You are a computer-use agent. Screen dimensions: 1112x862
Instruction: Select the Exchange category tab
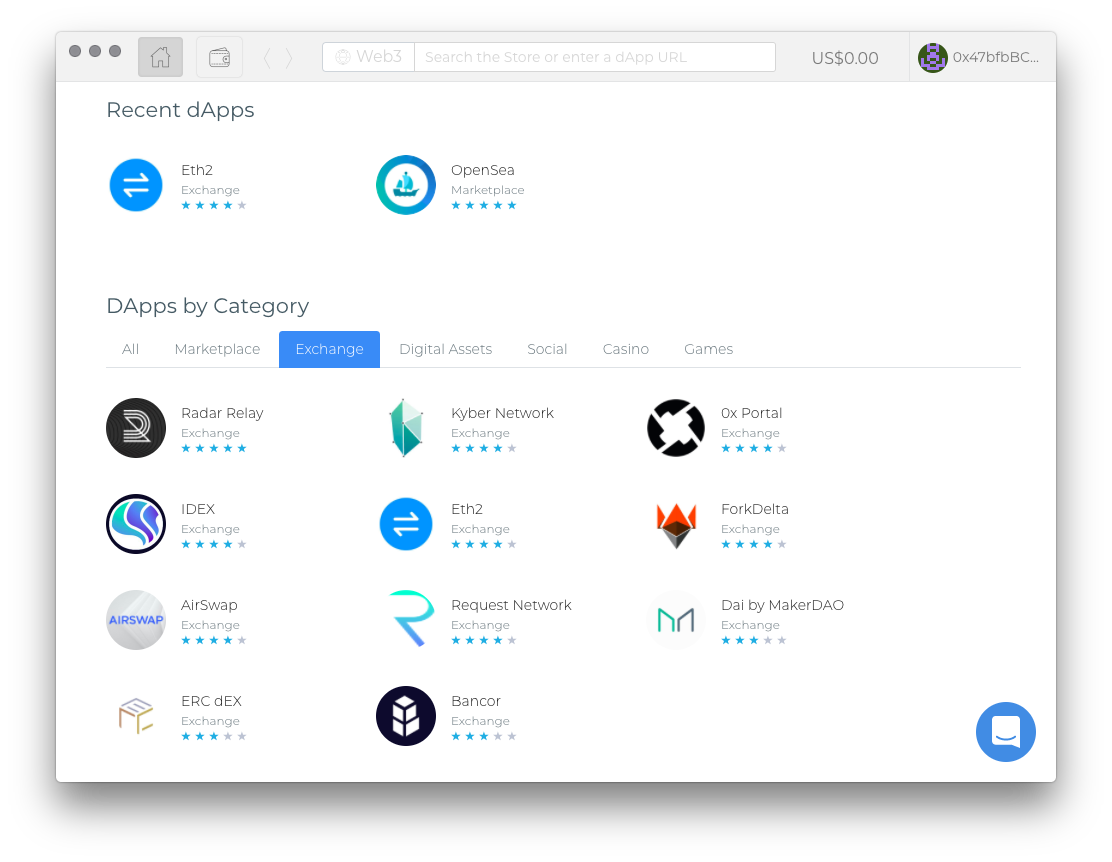[329, 349]
